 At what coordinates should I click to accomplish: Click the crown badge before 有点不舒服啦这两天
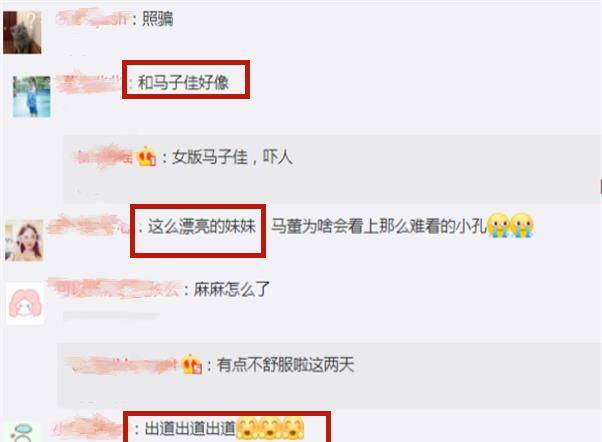192,364
